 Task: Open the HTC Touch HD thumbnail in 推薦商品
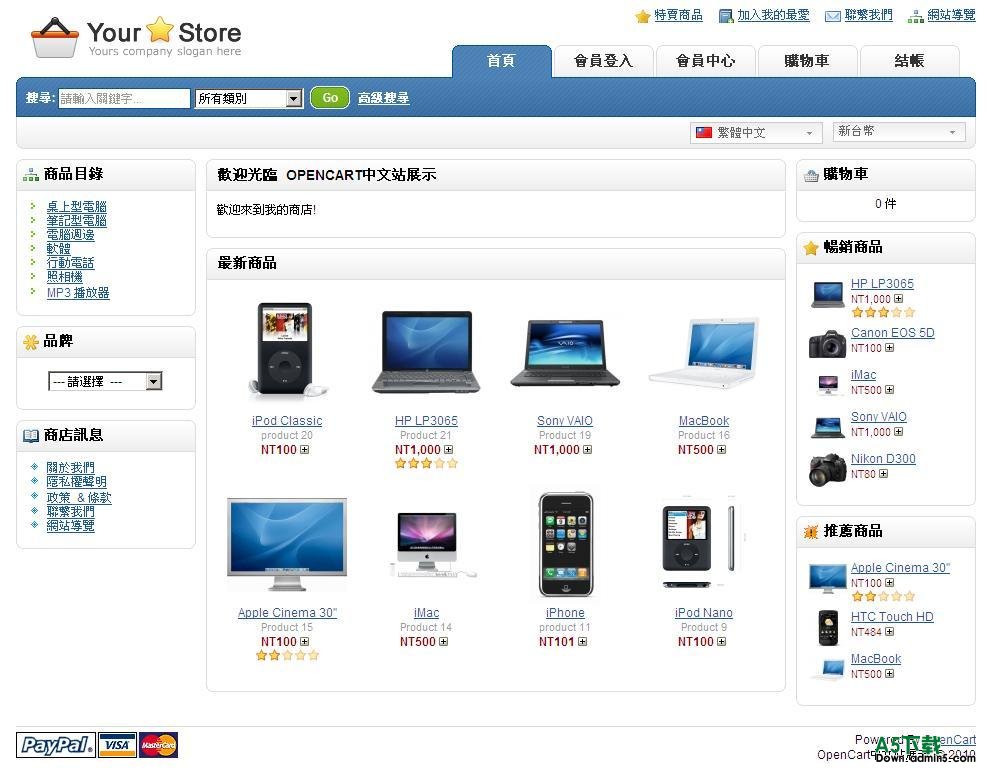827,628
